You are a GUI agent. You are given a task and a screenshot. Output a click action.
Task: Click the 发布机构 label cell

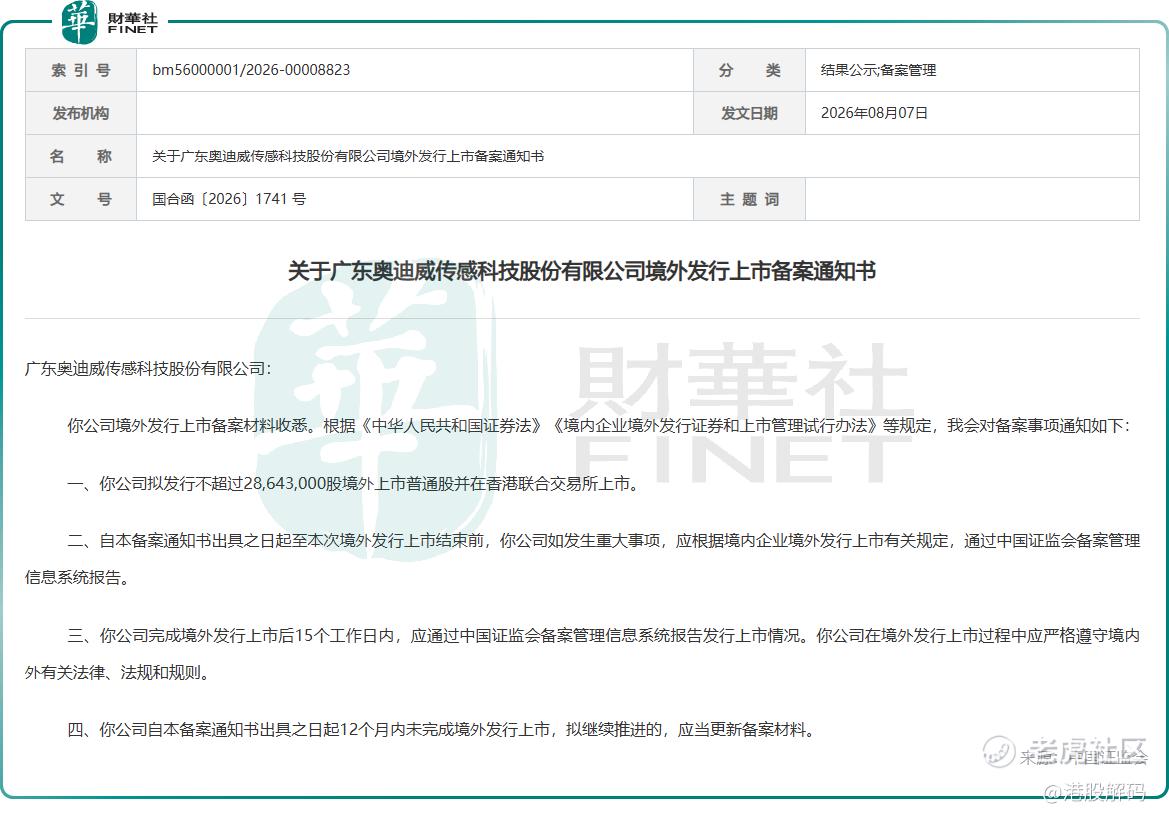click(x=81, y=113)
